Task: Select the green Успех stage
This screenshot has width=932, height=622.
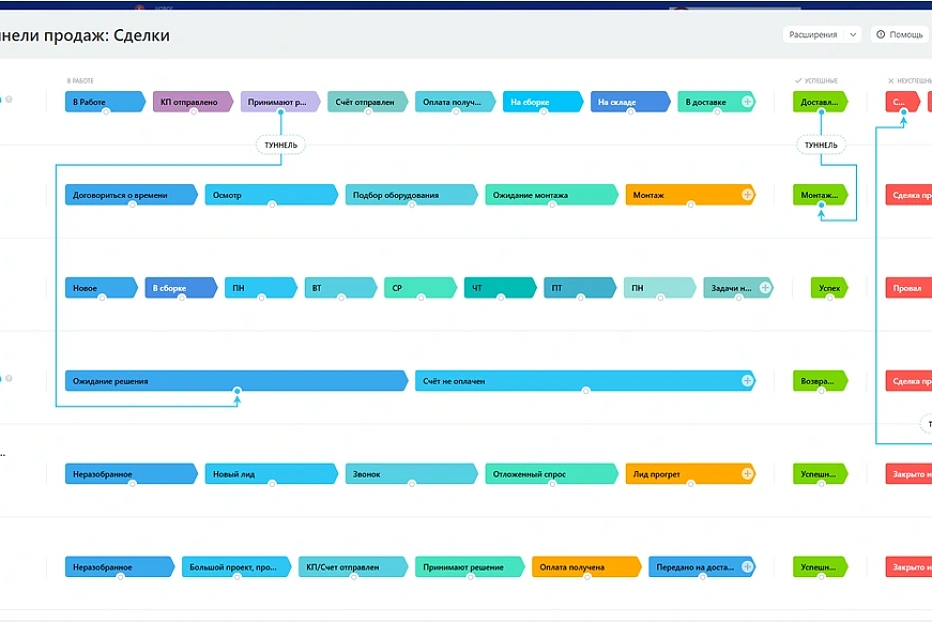Action: 829,288
